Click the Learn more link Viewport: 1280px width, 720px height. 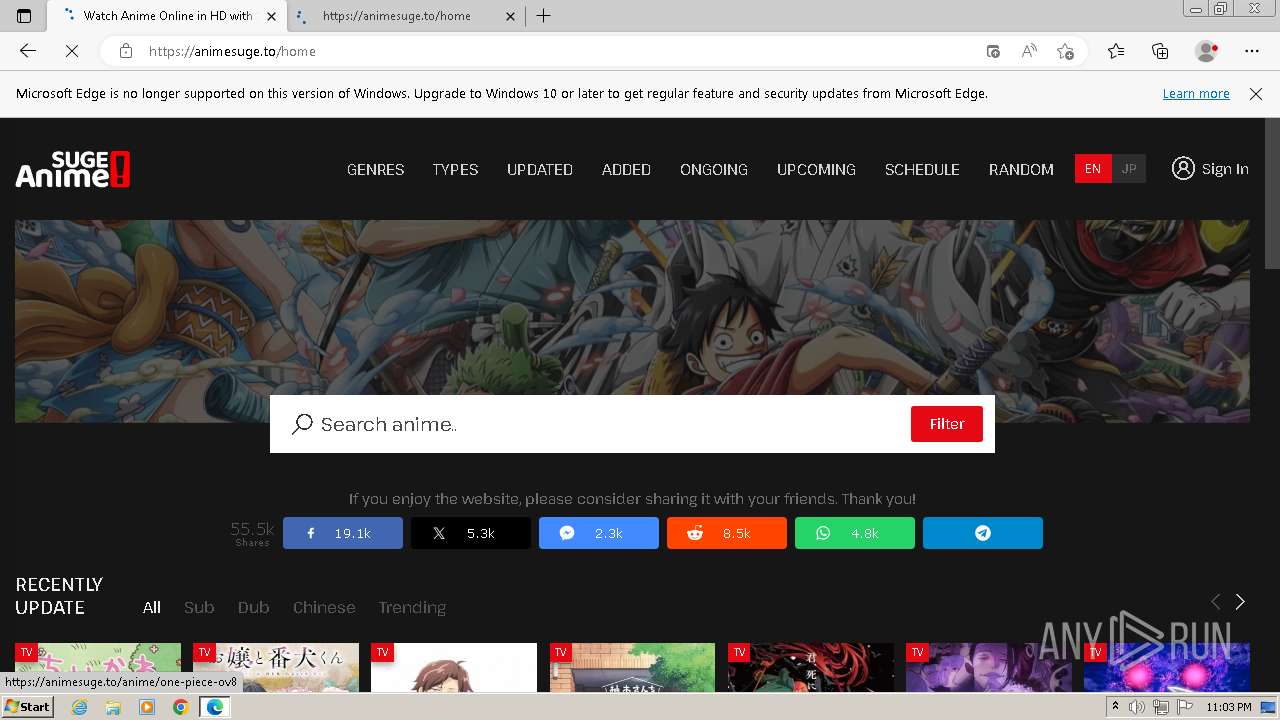(x=1196, y=94)
